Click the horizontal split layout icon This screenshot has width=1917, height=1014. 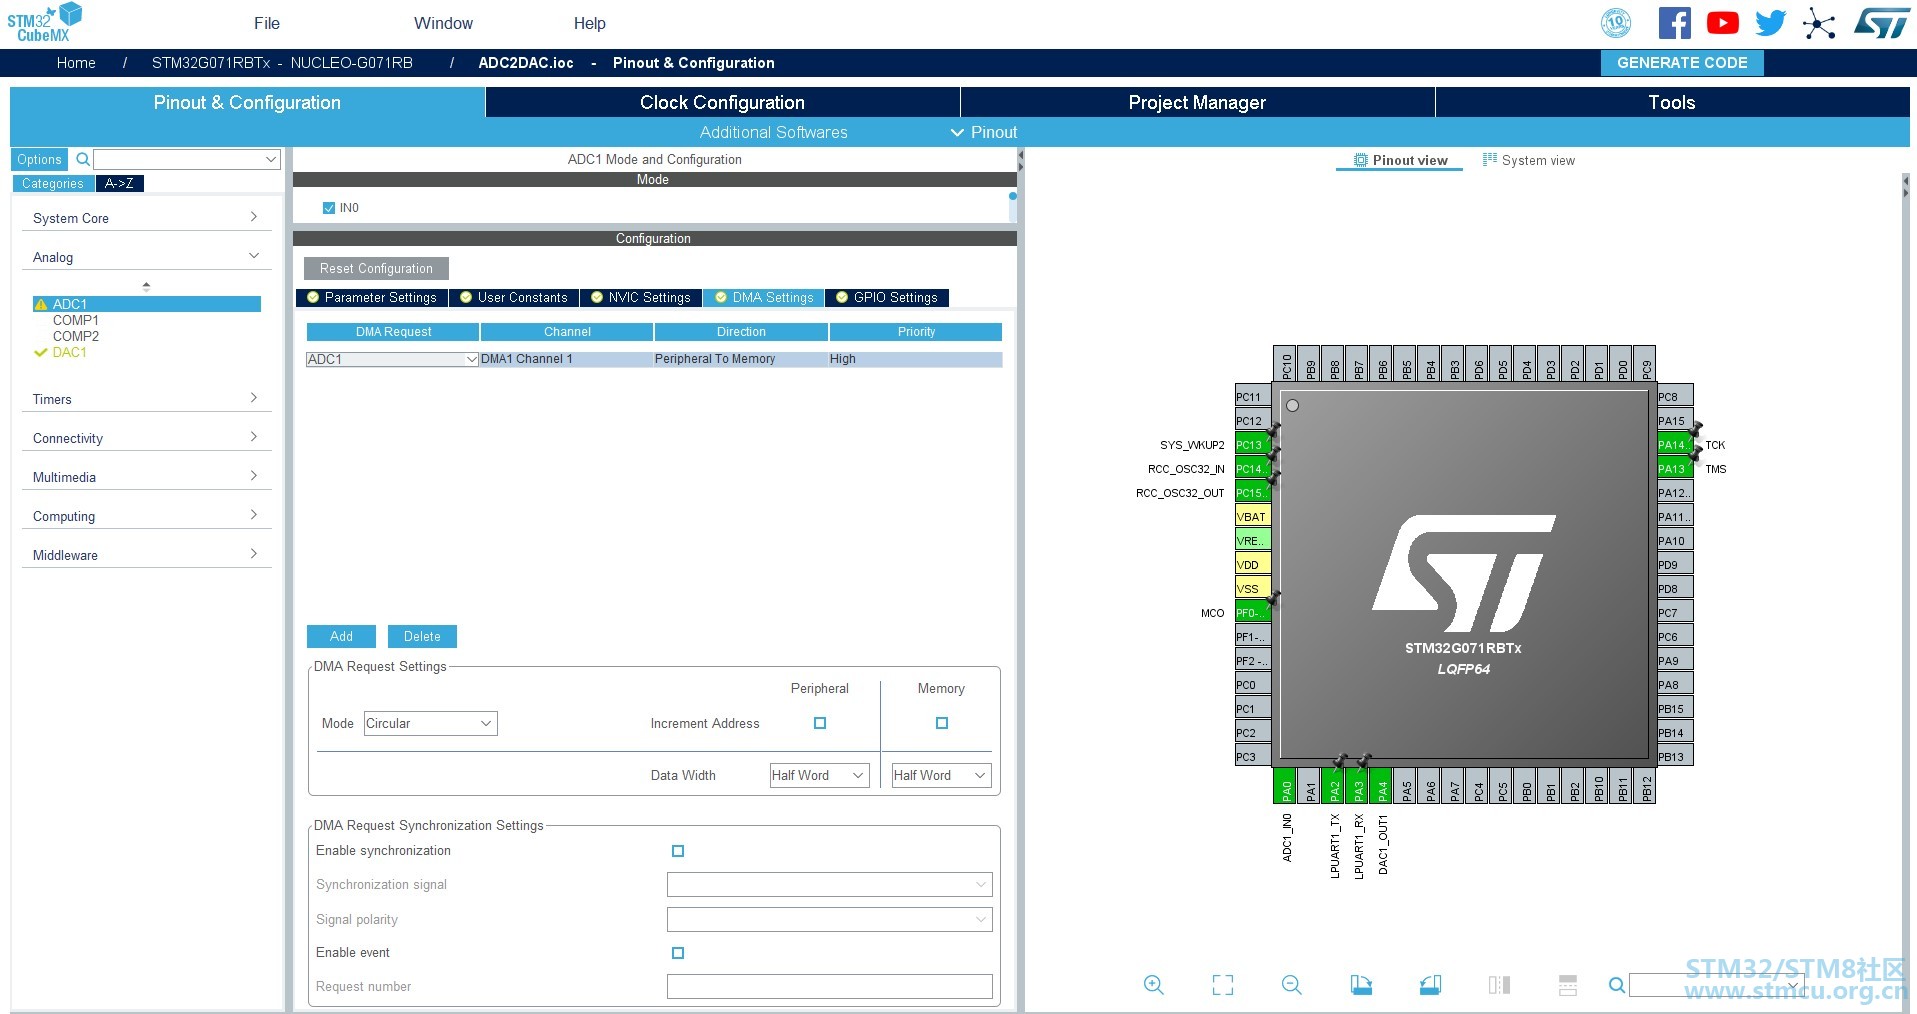point(1568,985)
